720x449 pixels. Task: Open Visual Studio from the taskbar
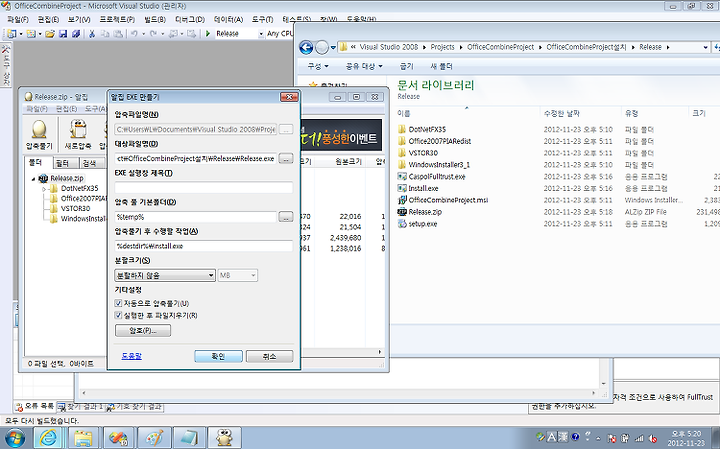click(118, 438)
